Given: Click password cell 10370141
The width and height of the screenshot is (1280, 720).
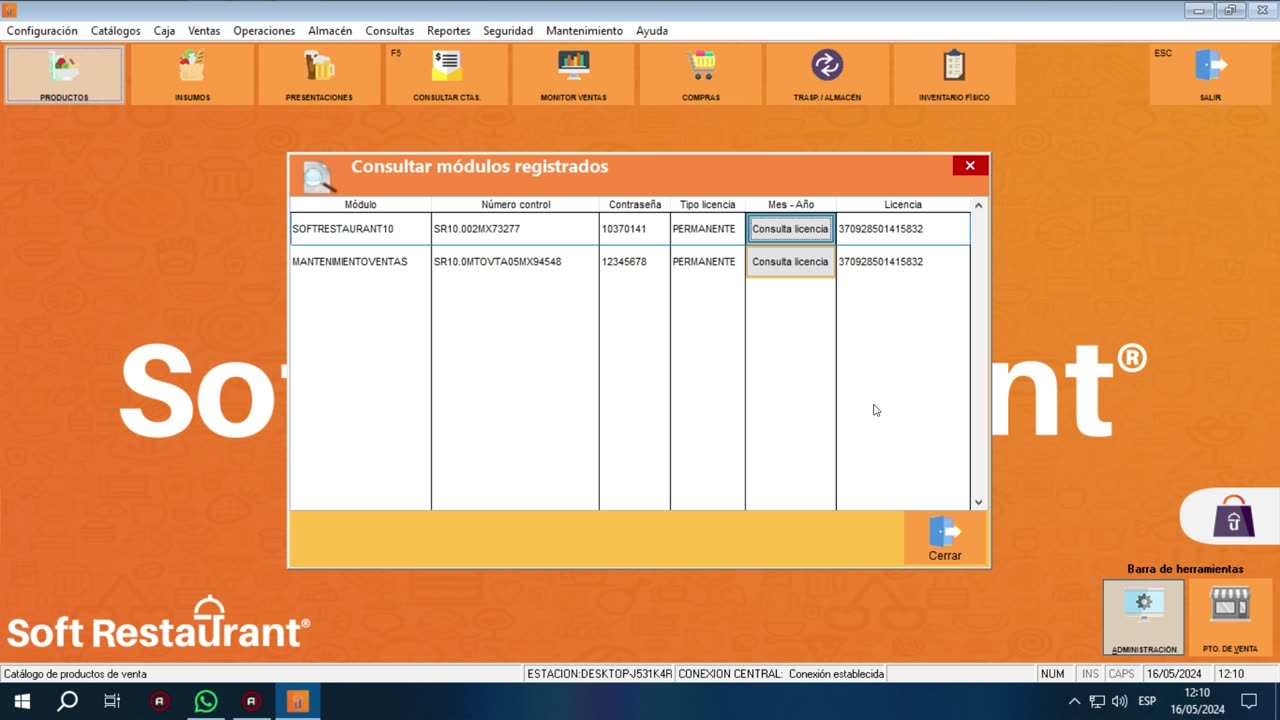Looking at the screenshot, I should (635, 229).
